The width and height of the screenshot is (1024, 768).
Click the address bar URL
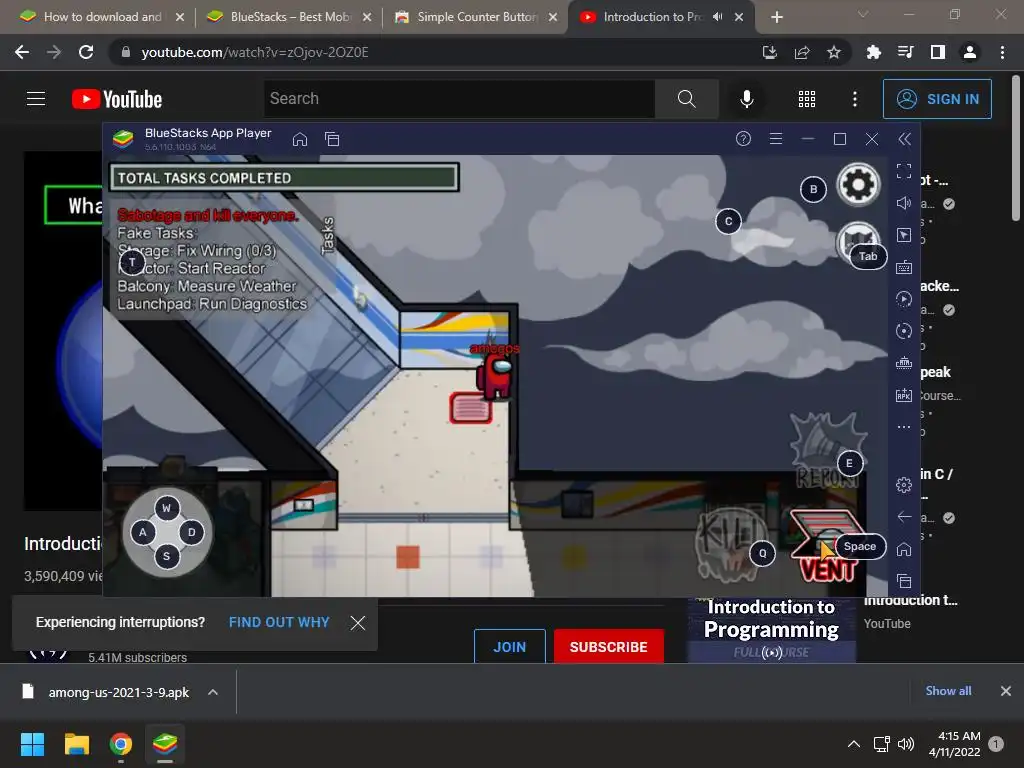click(x=255, y=52)
